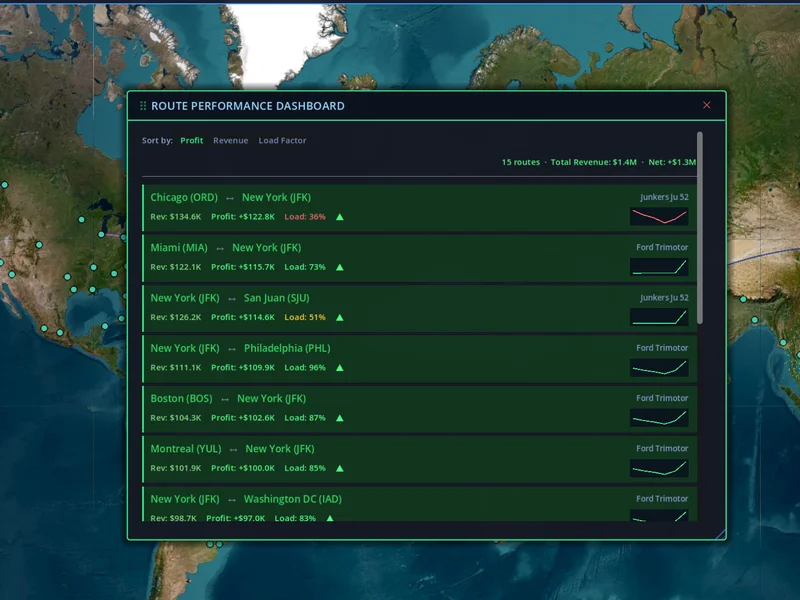This screenshot has height=600, width=800.
Task: Sort routes by Load Factor
Action: pos(282,140)
